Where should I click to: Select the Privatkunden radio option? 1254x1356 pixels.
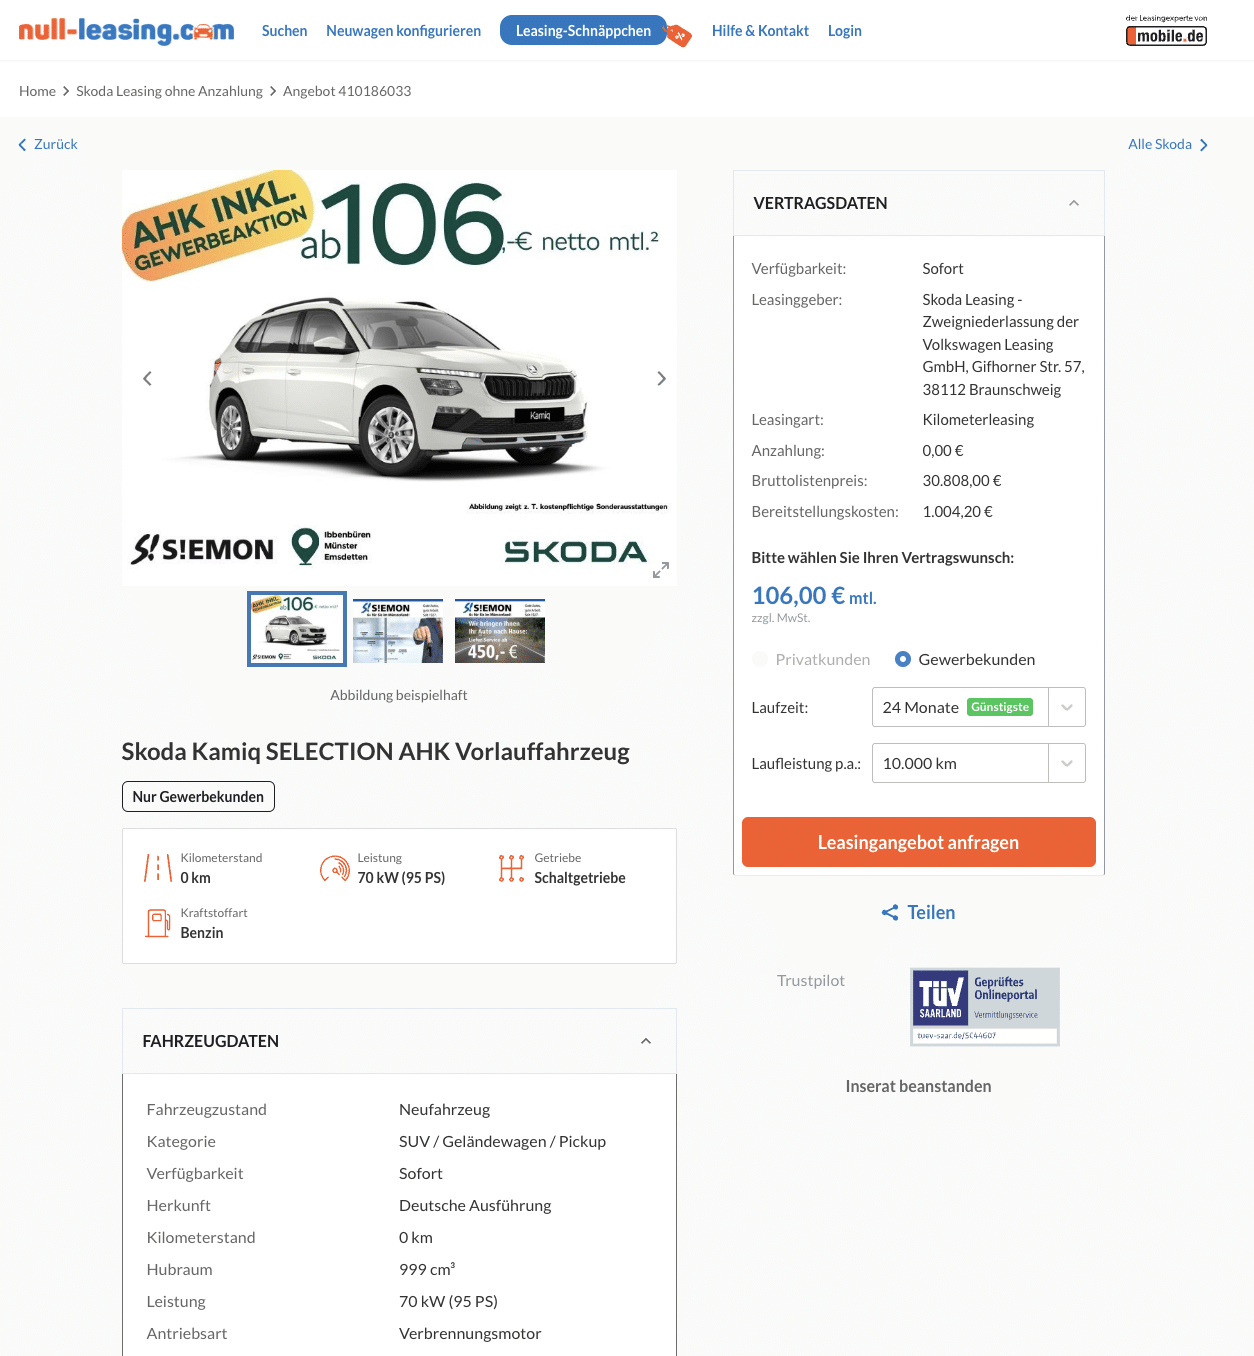tap(760, 659)
